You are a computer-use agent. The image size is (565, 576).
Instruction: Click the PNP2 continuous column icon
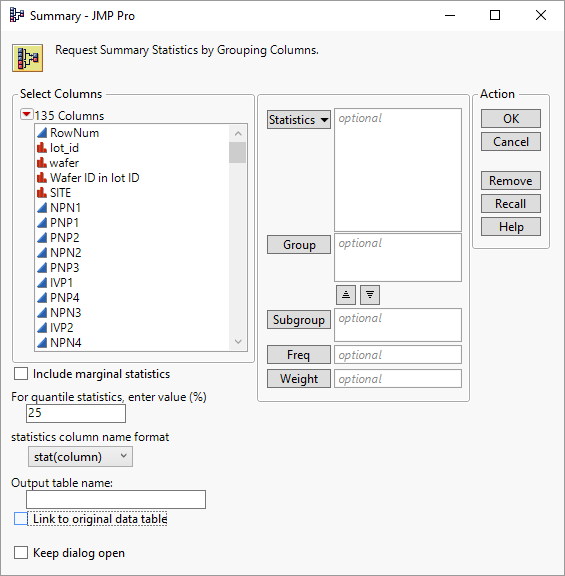[x=42, y=238]
